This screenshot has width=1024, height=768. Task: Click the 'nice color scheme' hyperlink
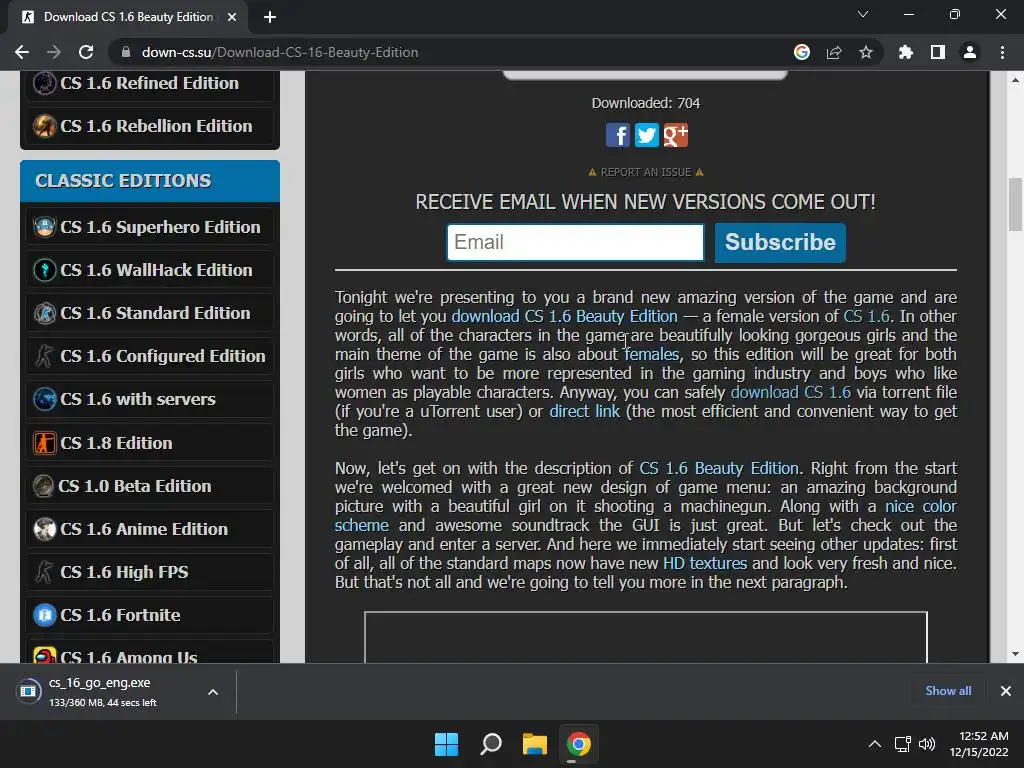pos(921,506)
